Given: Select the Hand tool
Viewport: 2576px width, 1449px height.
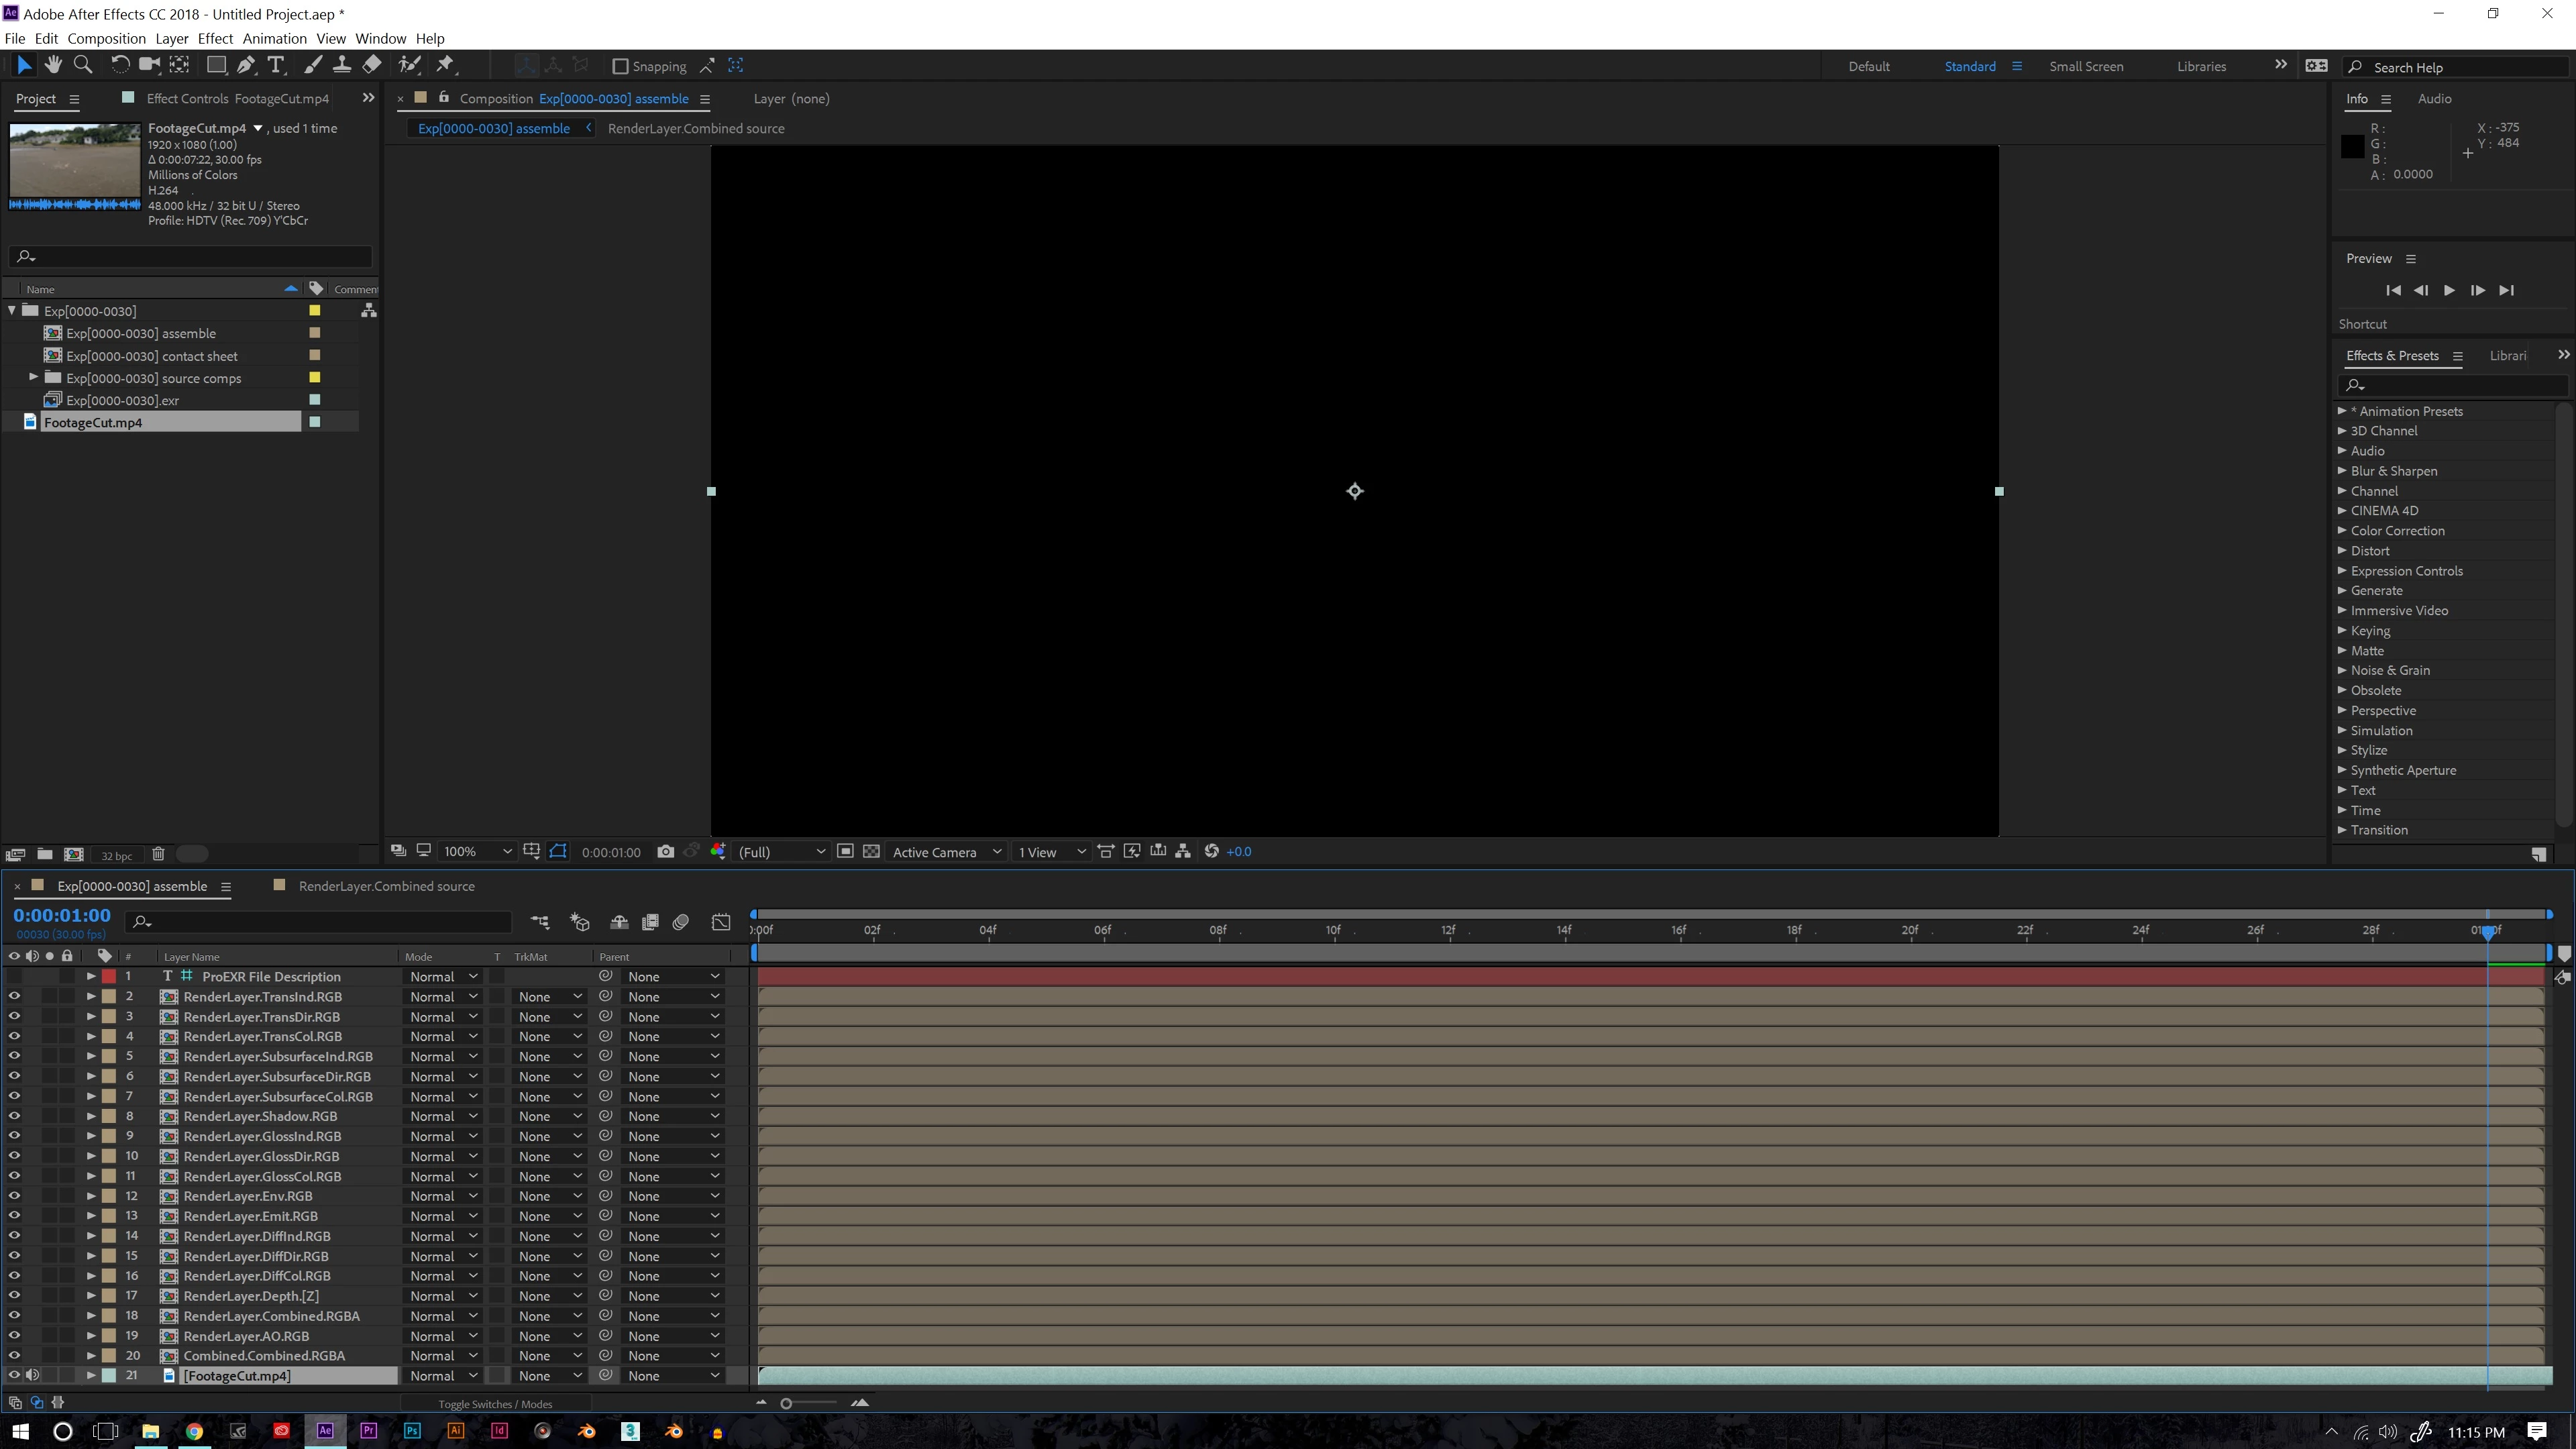Looking at the screenshot, I should 53,66.
